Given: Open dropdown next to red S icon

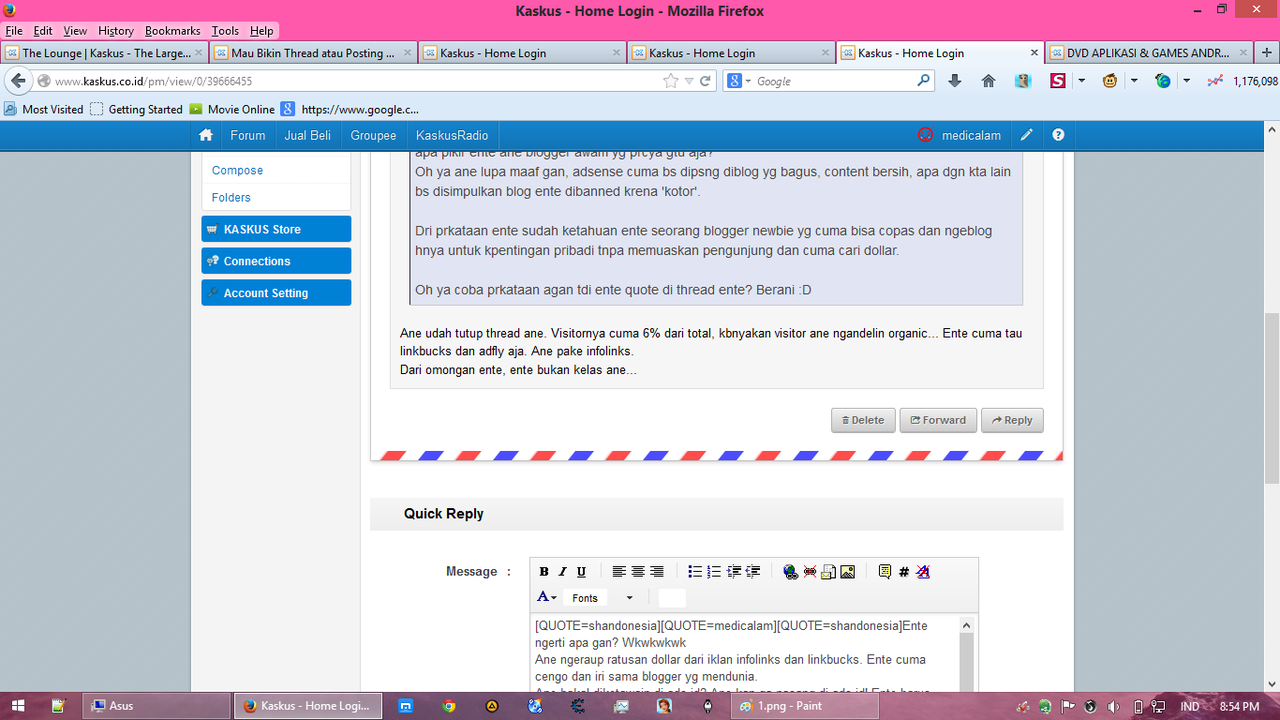Looking at the screenshot, I should pos(1081,81).
